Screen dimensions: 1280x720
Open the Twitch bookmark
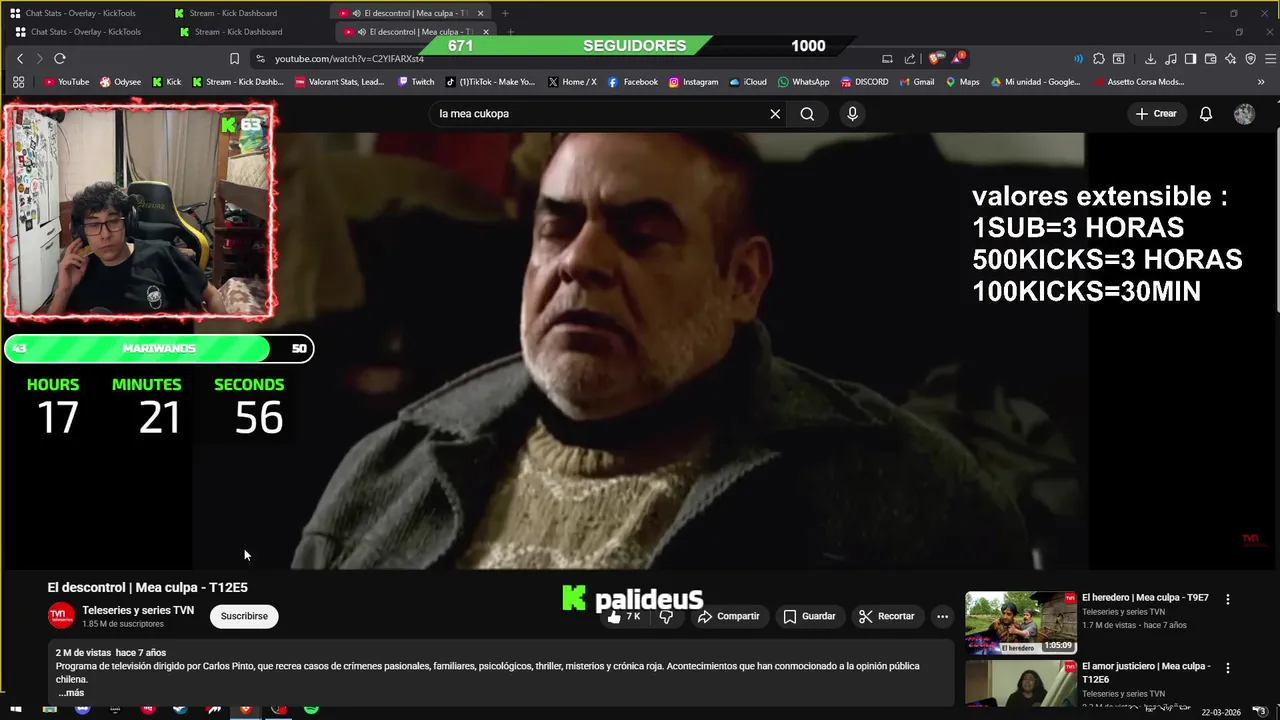tap(416, 82)
